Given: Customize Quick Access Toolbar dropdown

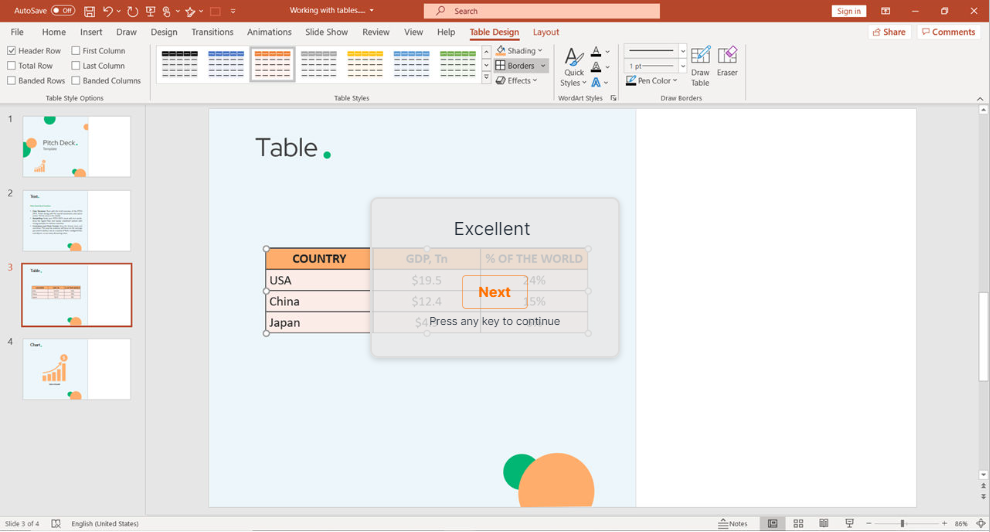Looking at the screenshot, I should [233, 11].
